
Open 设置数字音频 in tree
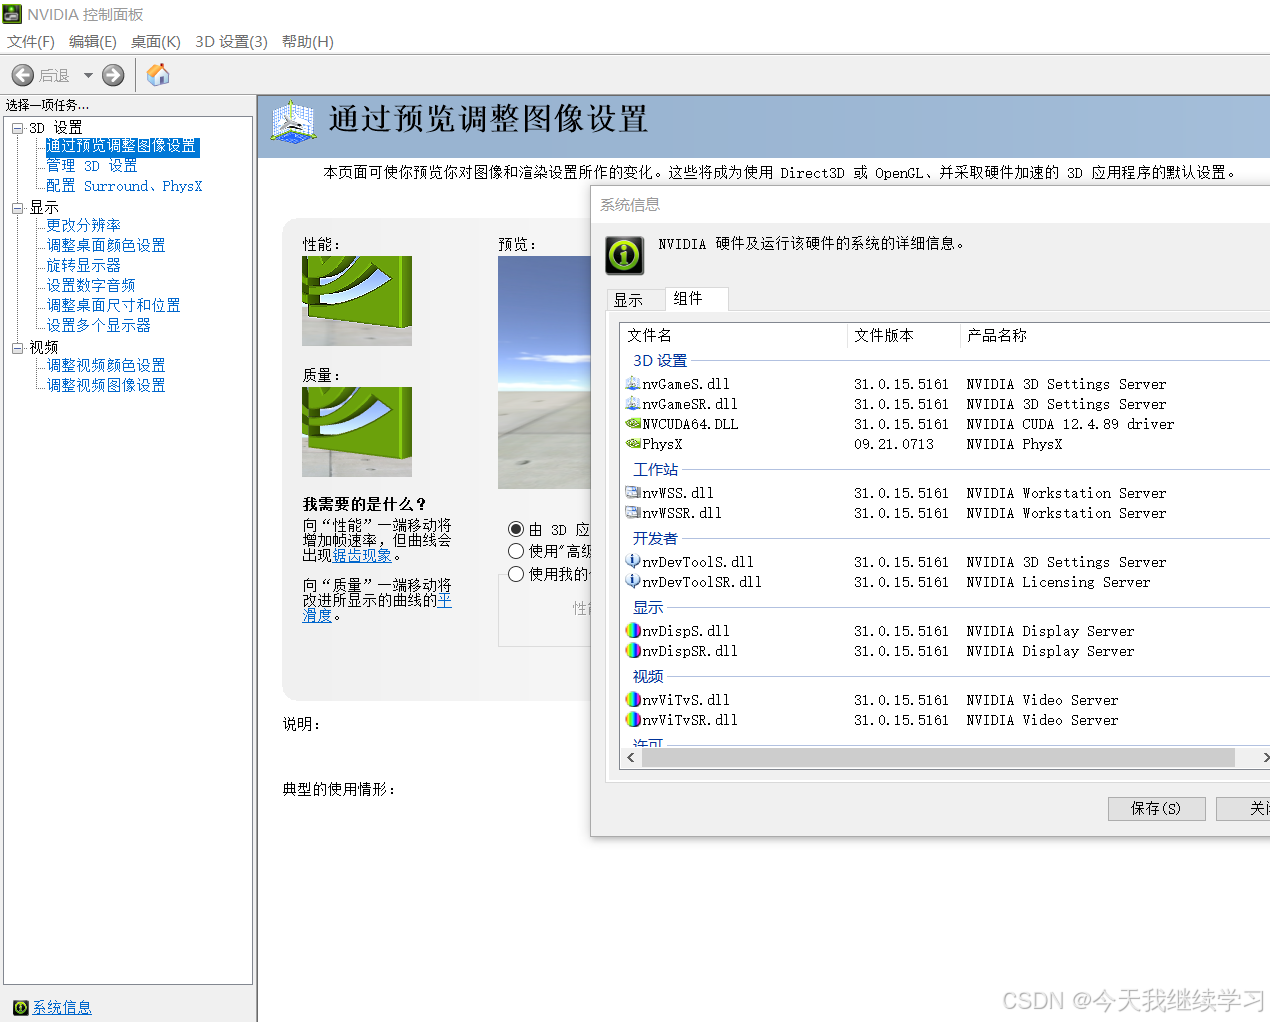pyautogui.click(x=91, y=286)
